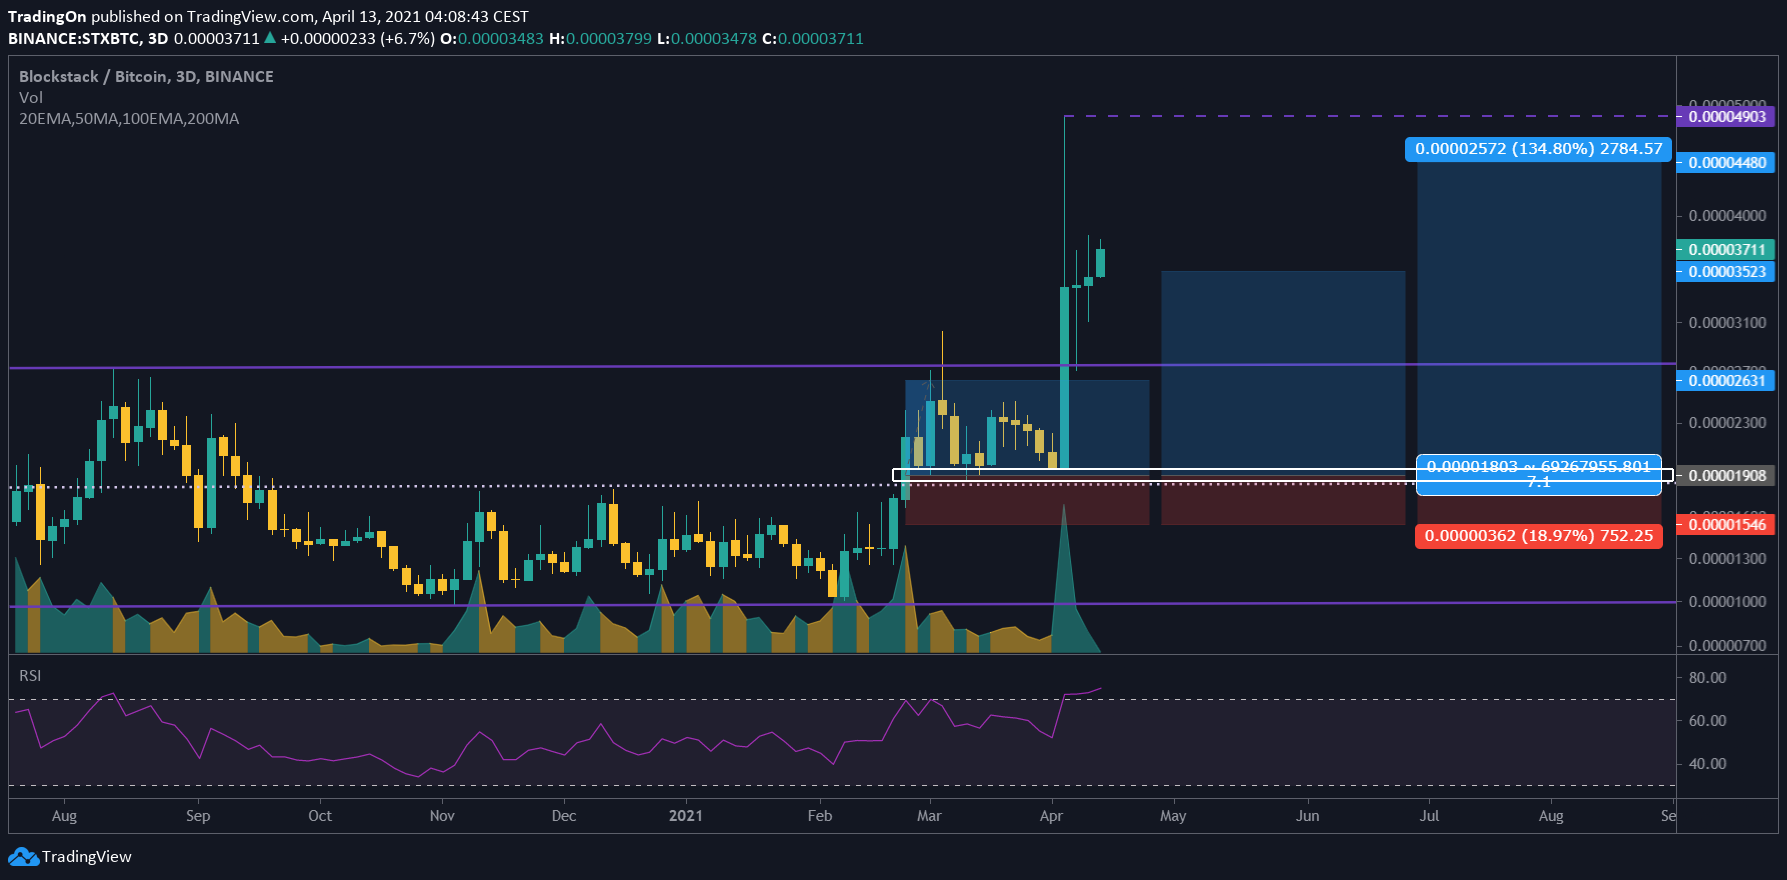Image resolution: width=1787 pixels, height=880 pixels.
Task: Click the 2021 year marker on the time axis
Action: click(x=686, y=816)
